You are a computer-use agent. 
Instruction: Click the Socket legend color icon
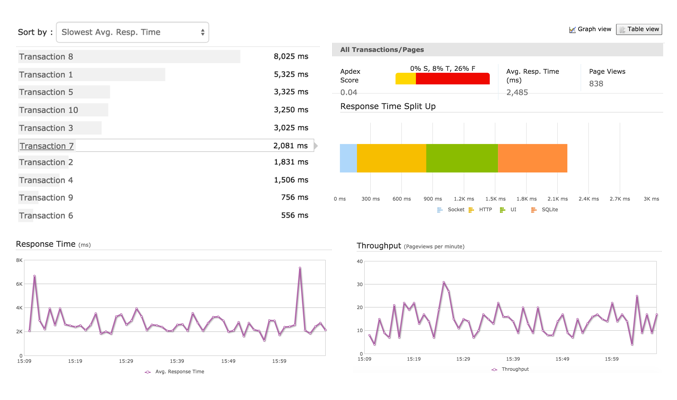point(440,210)
